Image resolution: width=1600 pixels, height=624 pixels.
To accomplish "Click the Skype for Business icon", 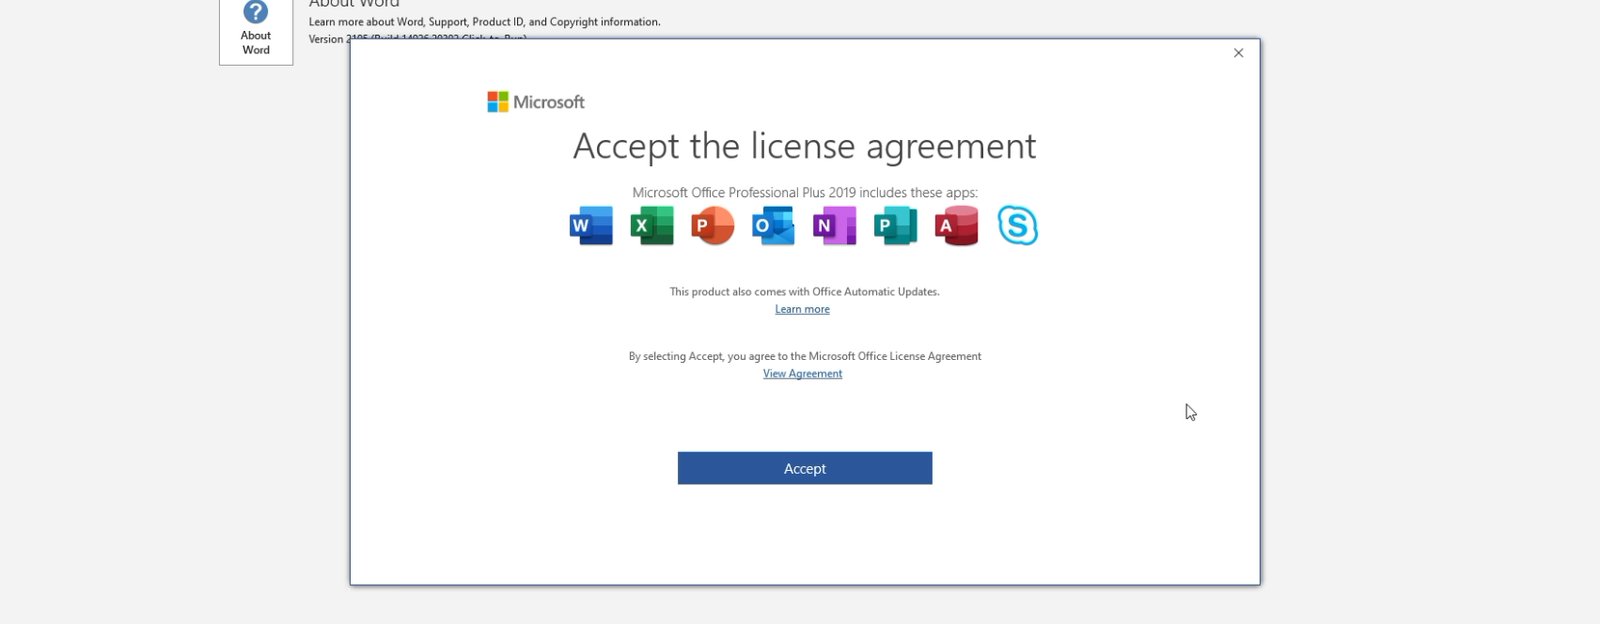I will (x=1018, y=226).
